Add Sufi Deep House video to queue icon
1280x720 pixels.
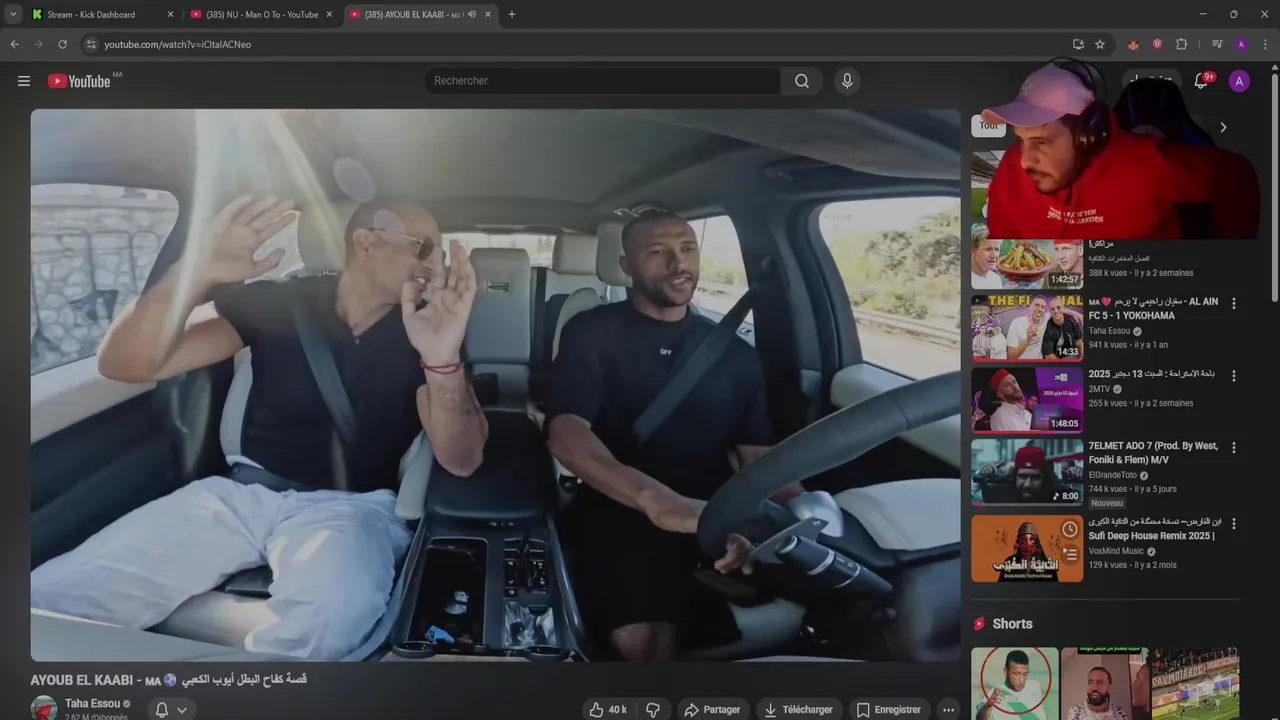(x=1070, y=554)
